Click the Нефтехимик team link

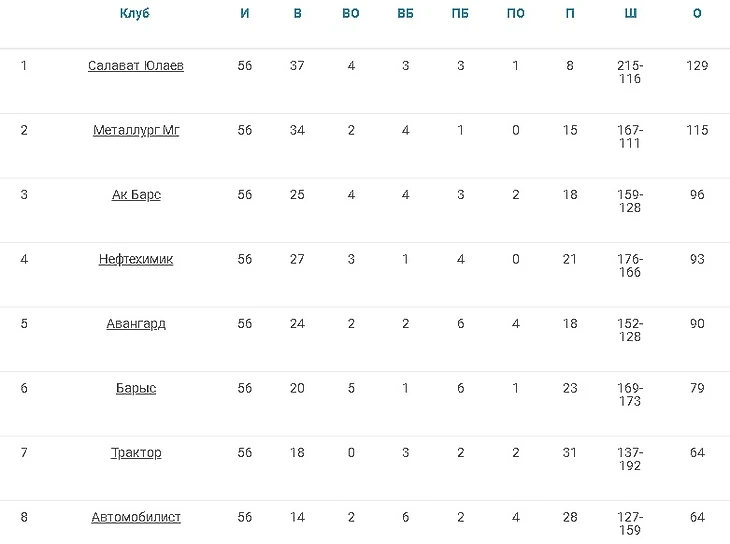pos(135,259)
